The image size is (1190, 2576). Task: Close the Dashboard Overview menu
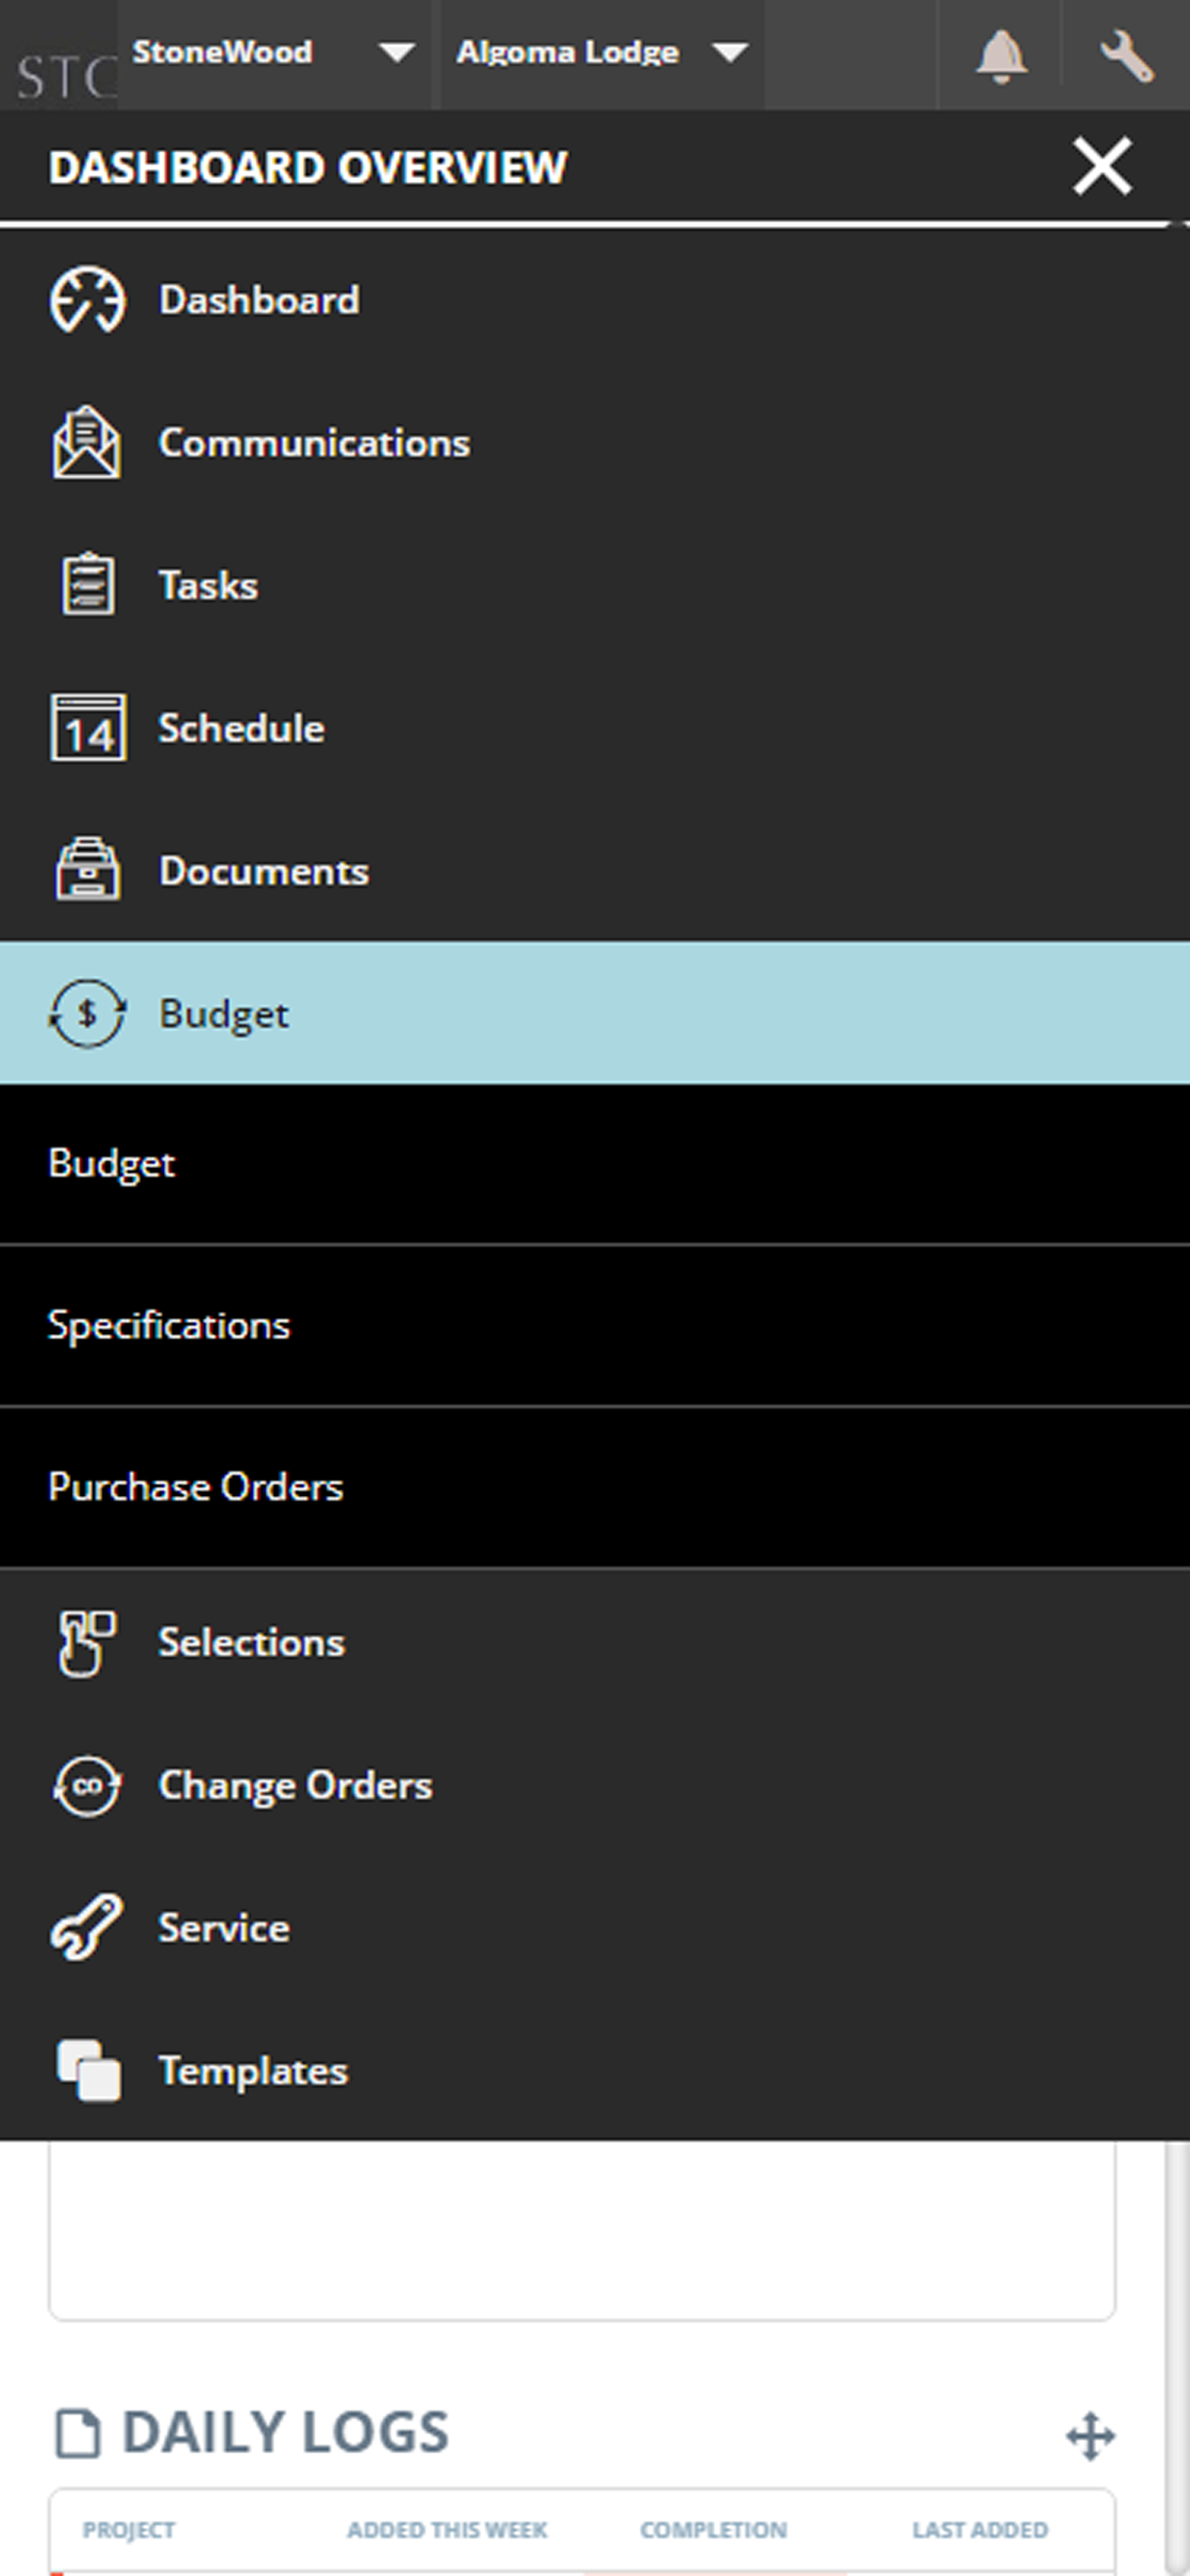1102,166
